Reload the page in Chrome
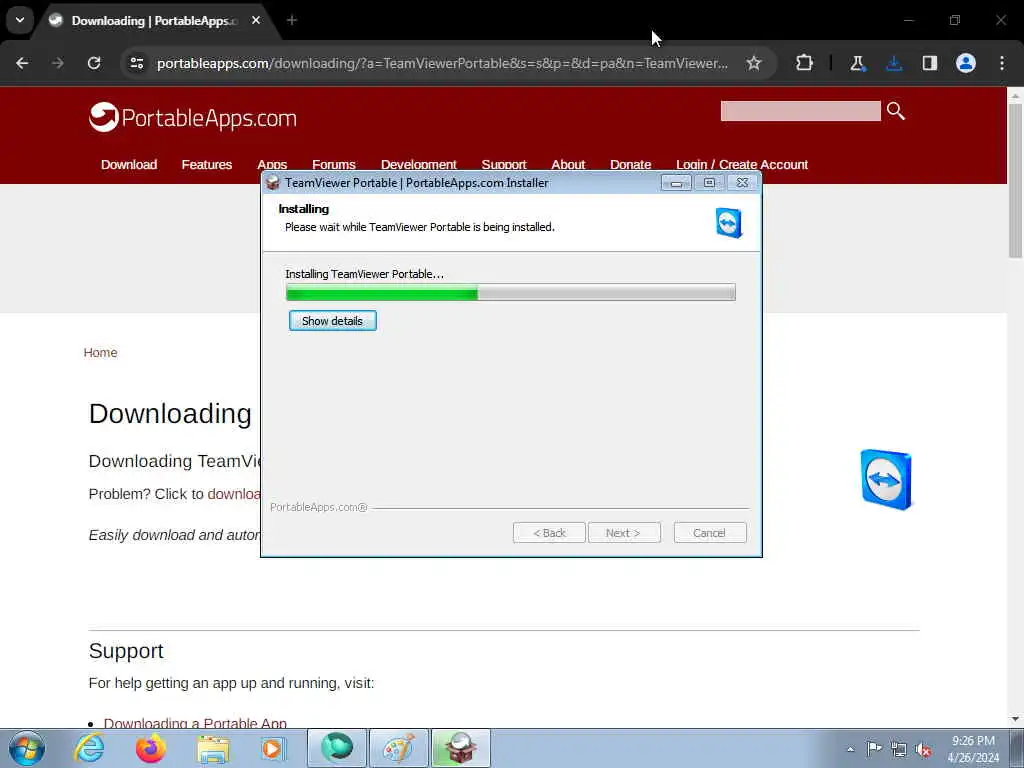1024x768 pixels. click(x=94, y=63)
